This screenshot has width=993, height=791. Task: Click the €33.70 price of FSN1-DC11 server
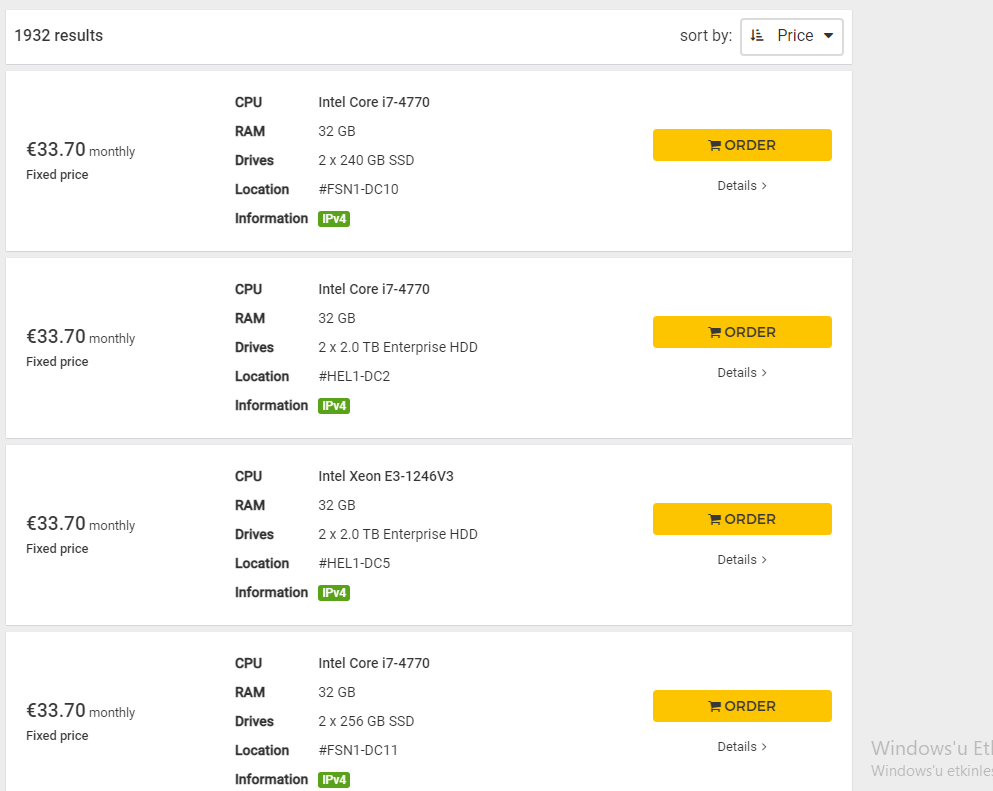pos(56,710)
